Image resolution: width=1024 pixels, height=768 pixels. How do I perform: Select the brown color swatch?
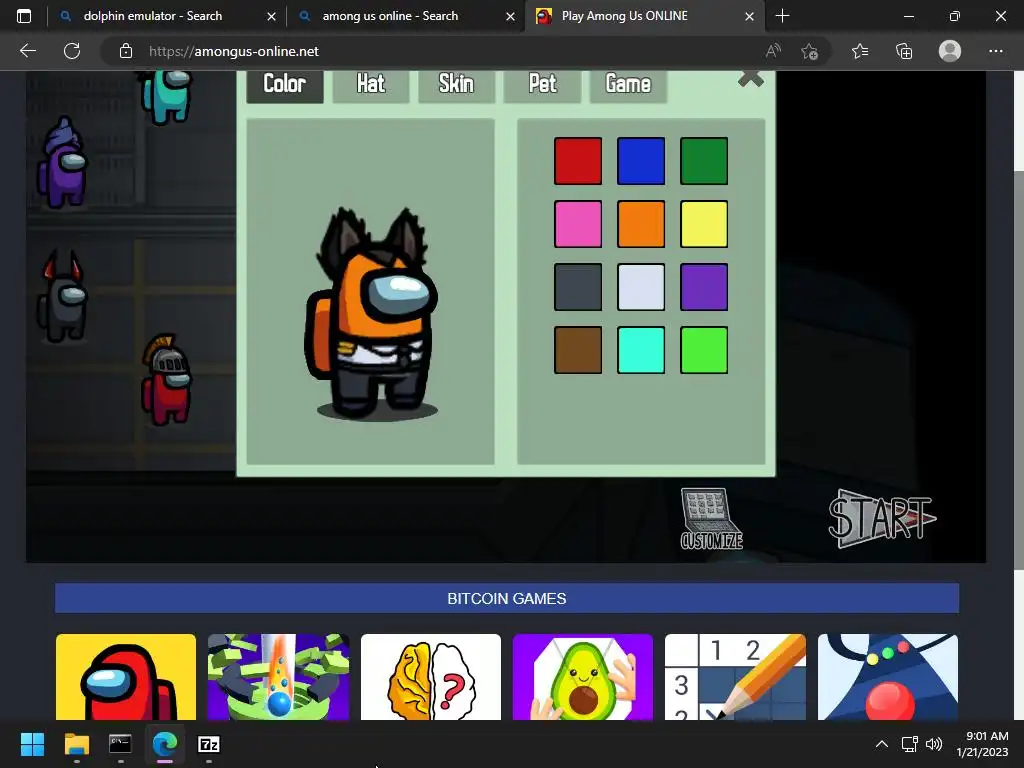[578, 350]
